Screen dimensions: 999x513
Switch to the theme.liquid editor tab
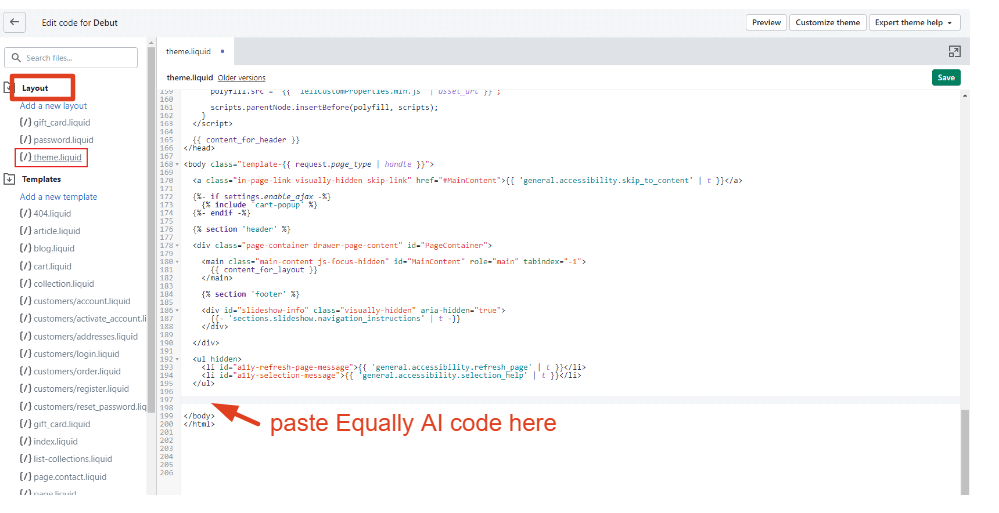(190, 51)
